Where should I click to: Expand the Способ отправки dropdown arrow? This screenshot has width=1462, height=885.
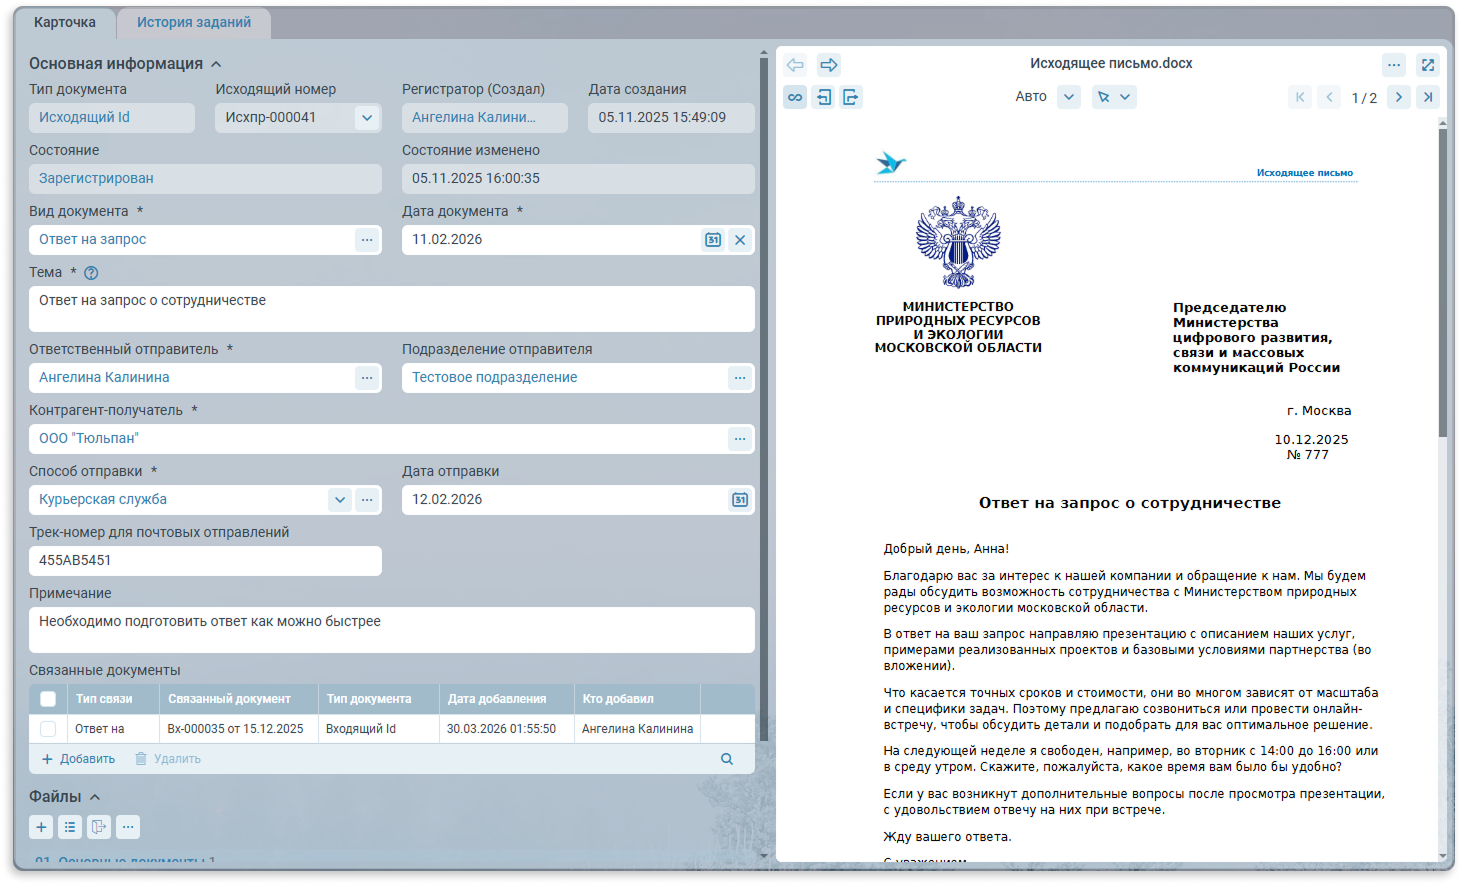click(340, 500)
